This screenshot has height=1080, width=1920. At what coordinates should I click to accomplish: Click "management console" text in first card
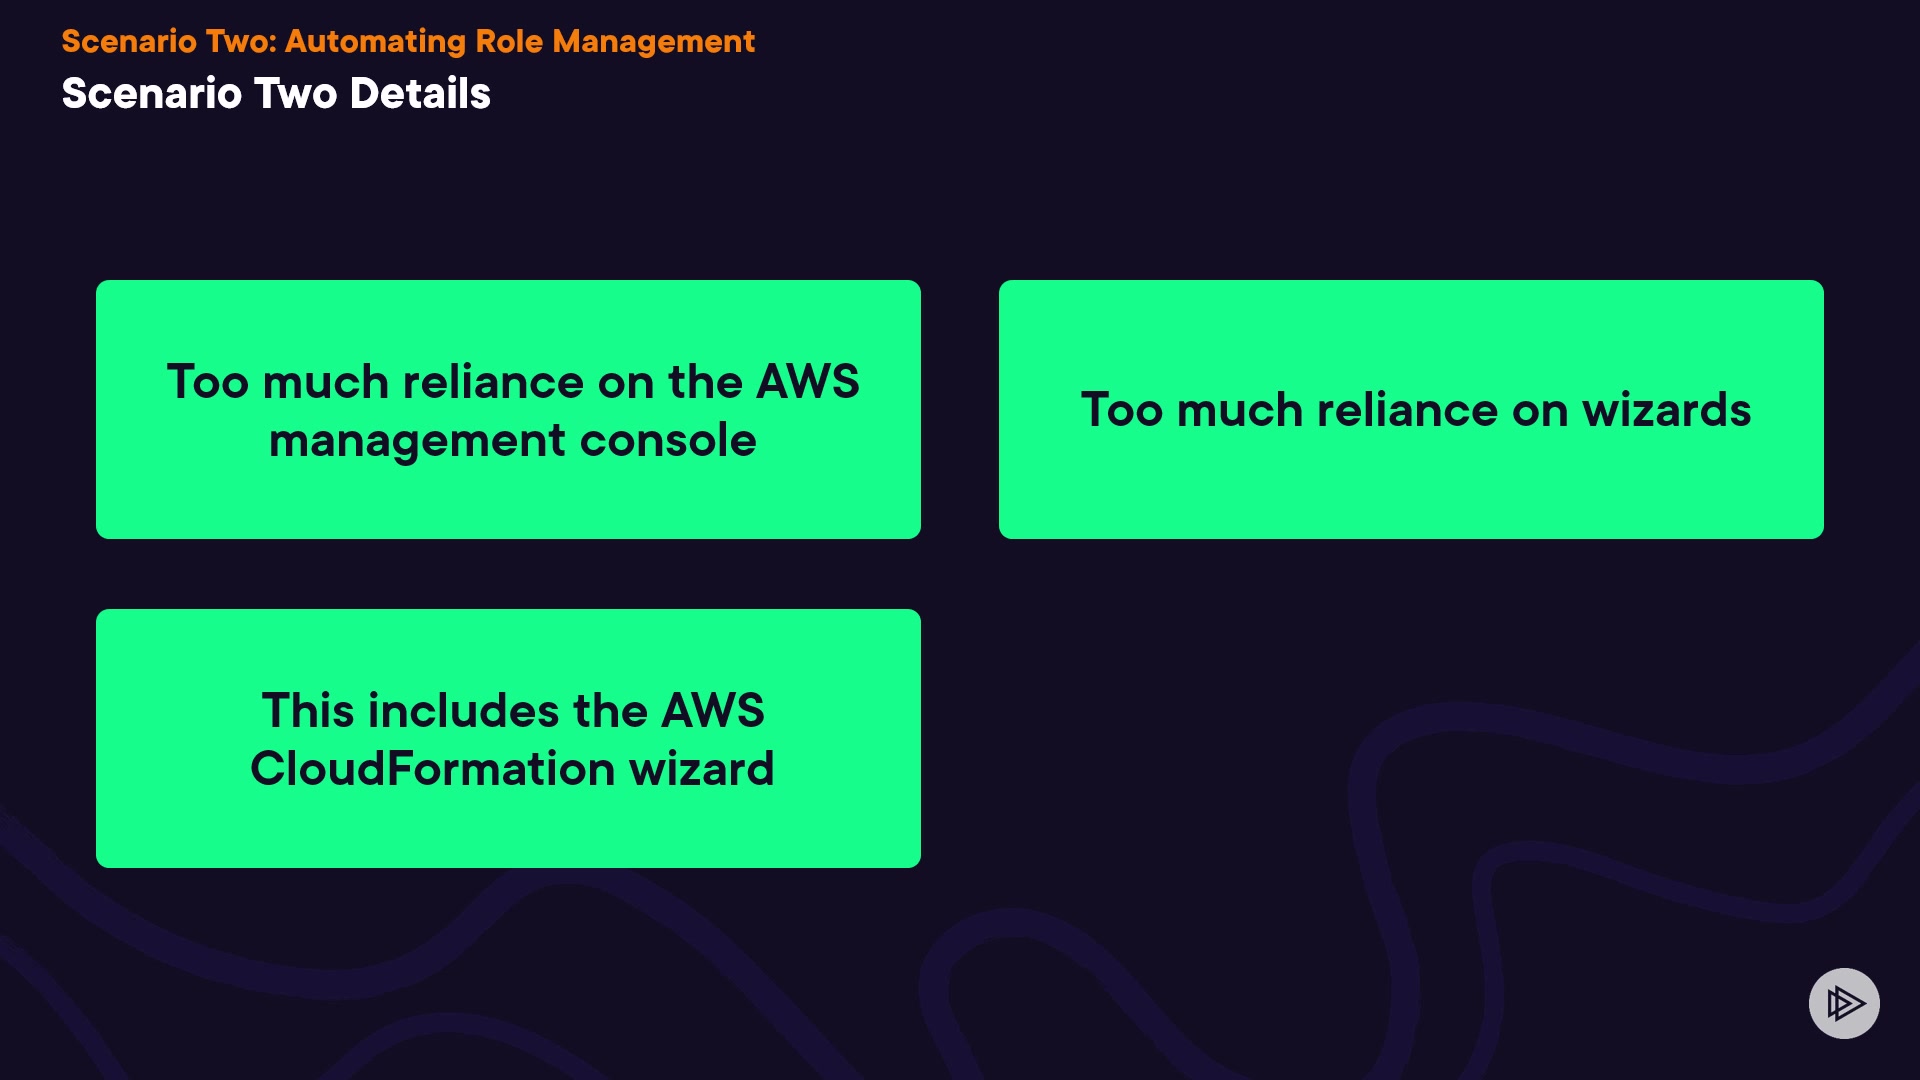coord(512,440)
